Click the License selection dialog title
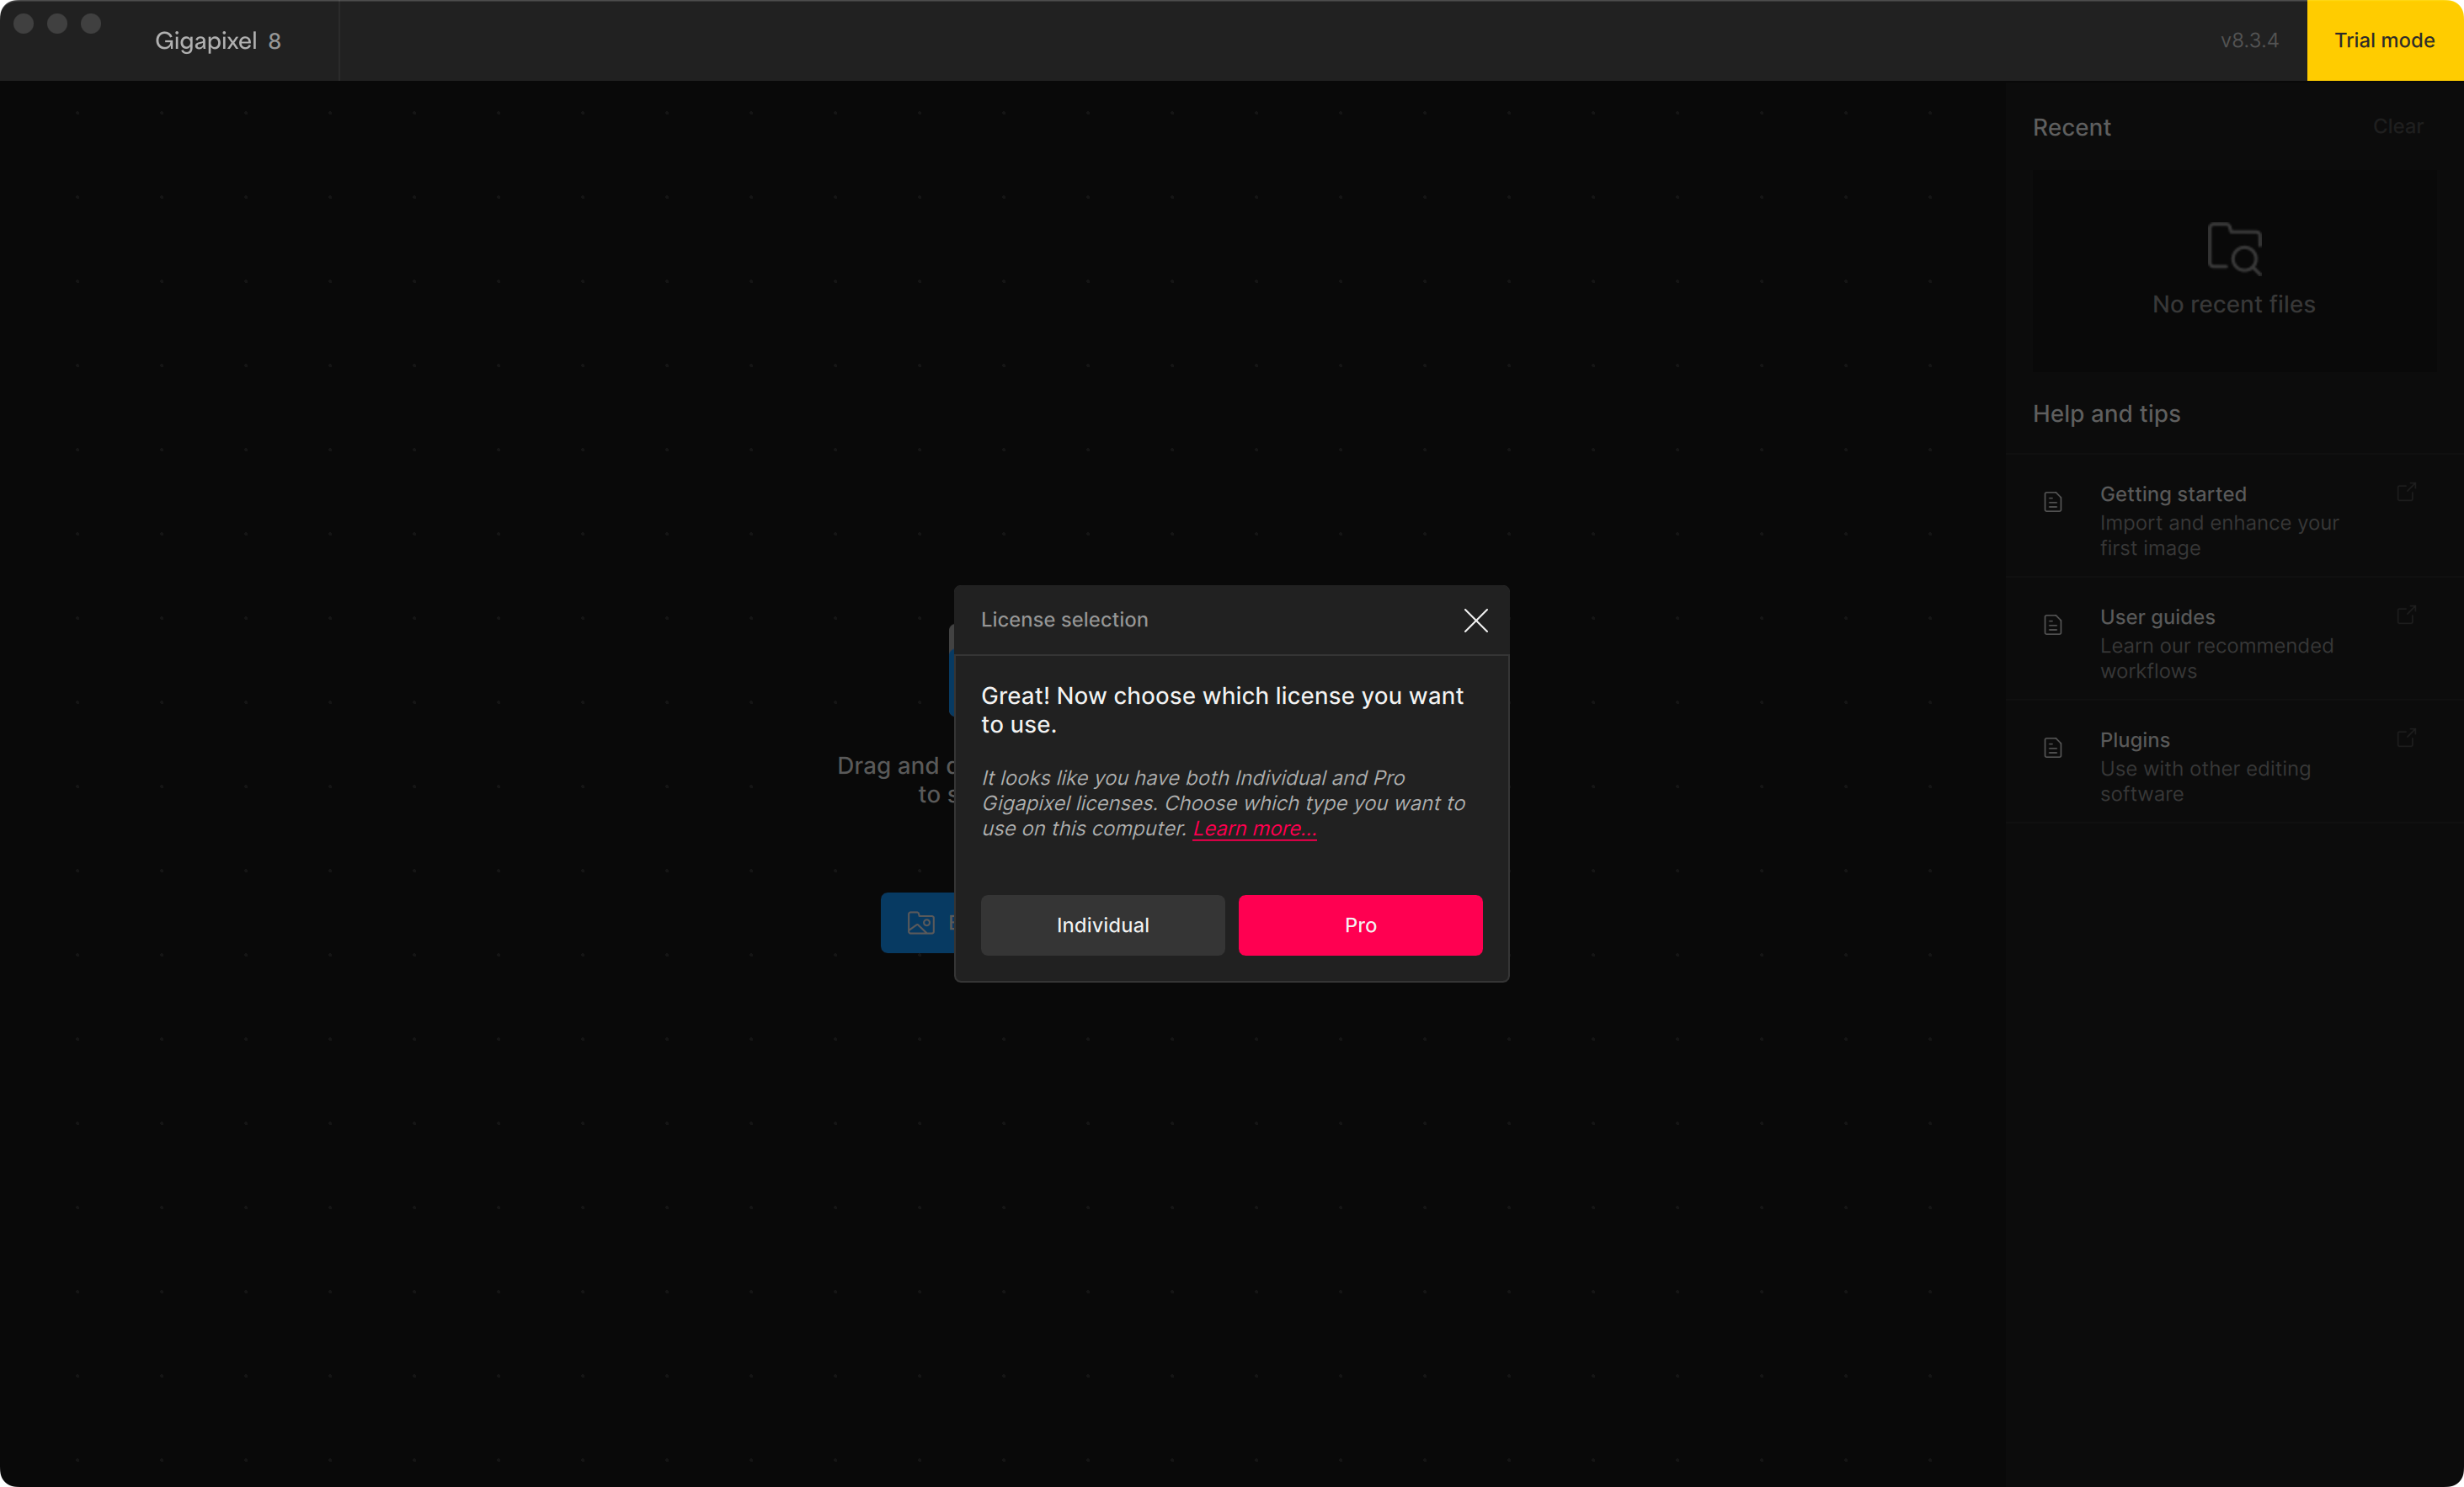 1064,620
